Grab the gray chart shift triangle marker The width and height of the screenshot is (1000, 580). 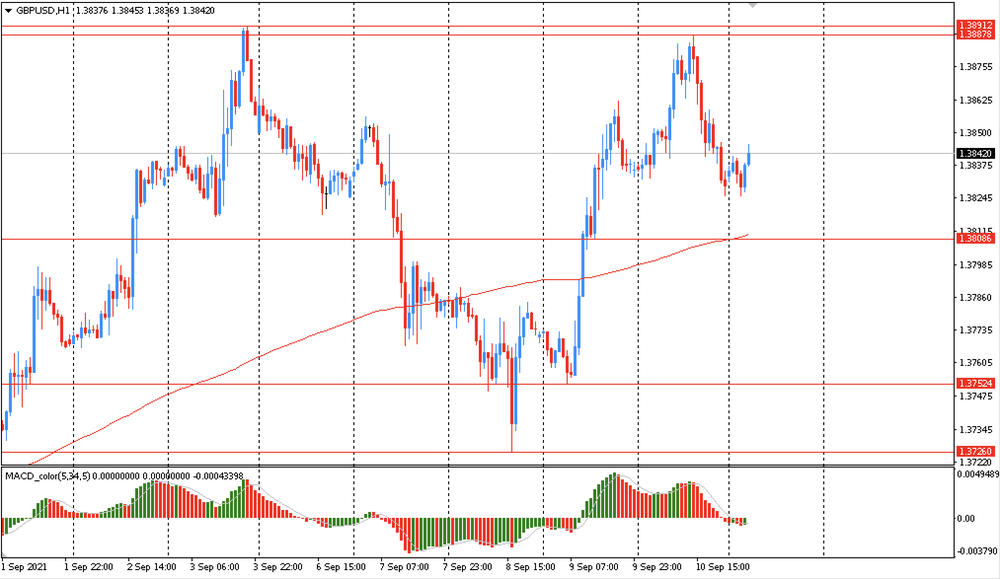coord(753,4)
